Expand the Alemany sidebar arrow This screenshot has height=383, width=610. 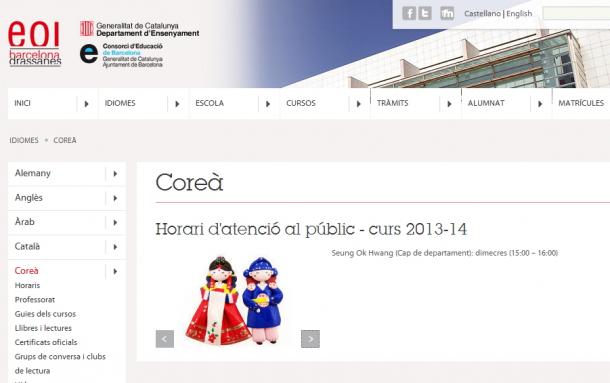pyautogui.click(x=116, y=174)
